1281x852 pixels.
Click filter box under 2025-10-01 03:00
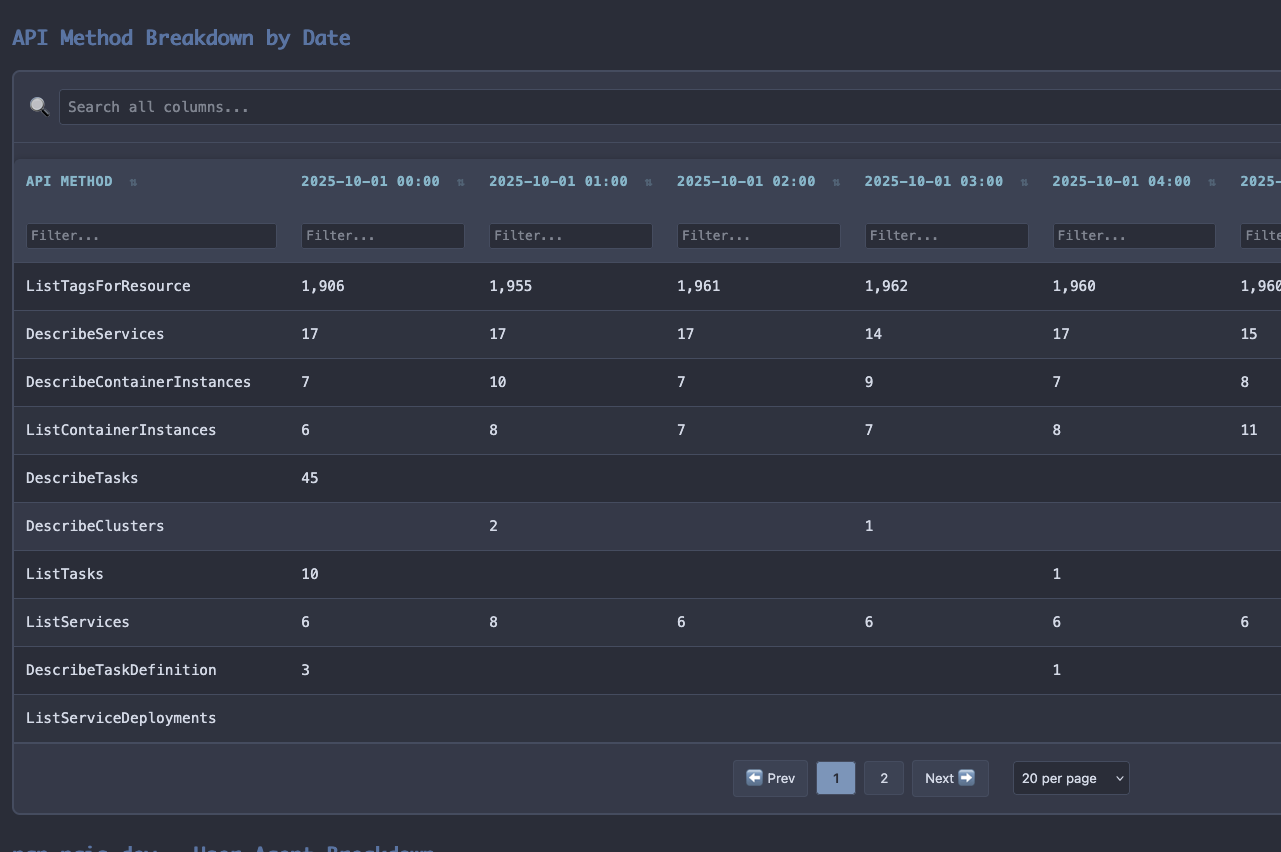pos(946,236)
